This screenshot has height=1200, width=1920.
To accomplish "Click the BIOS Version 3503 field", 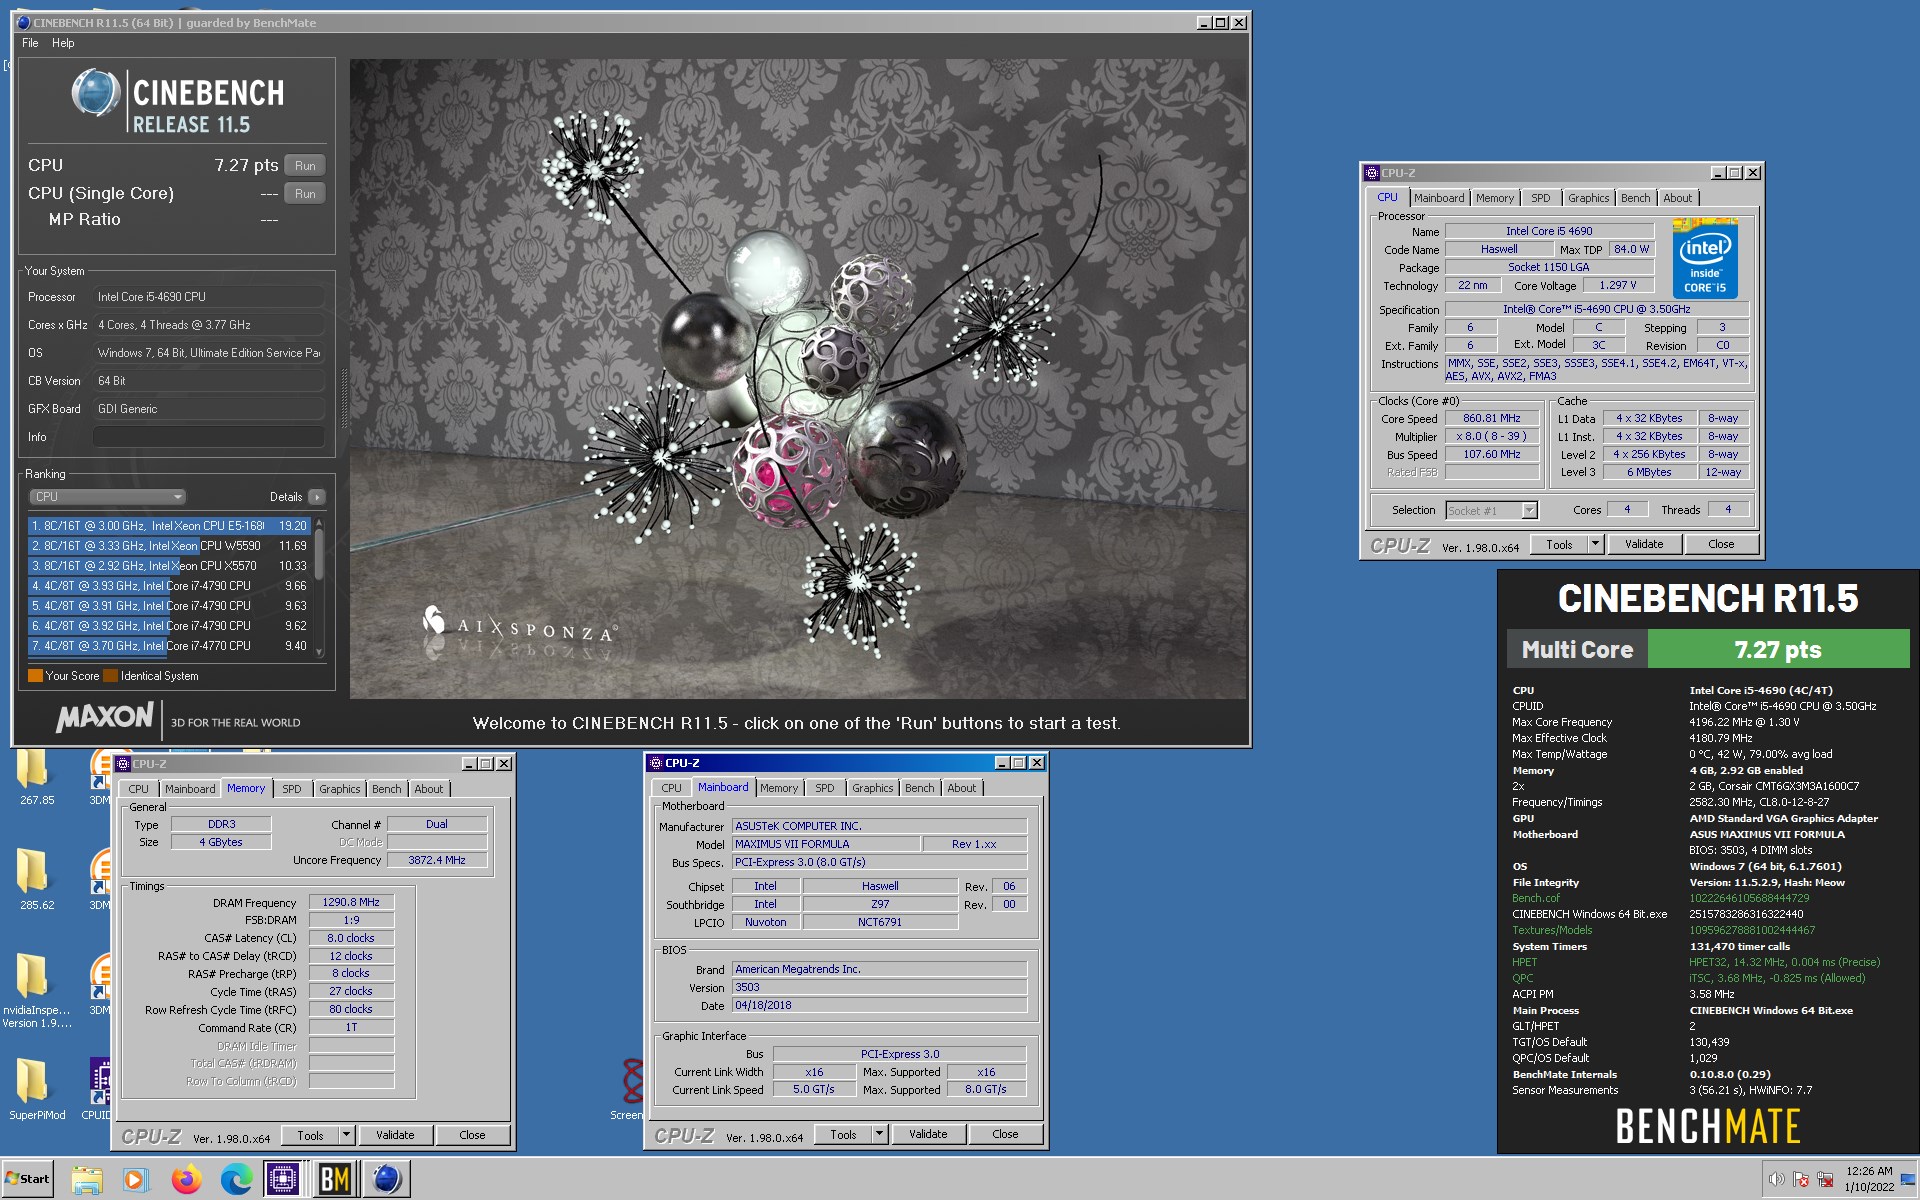I will coord(879,987).
